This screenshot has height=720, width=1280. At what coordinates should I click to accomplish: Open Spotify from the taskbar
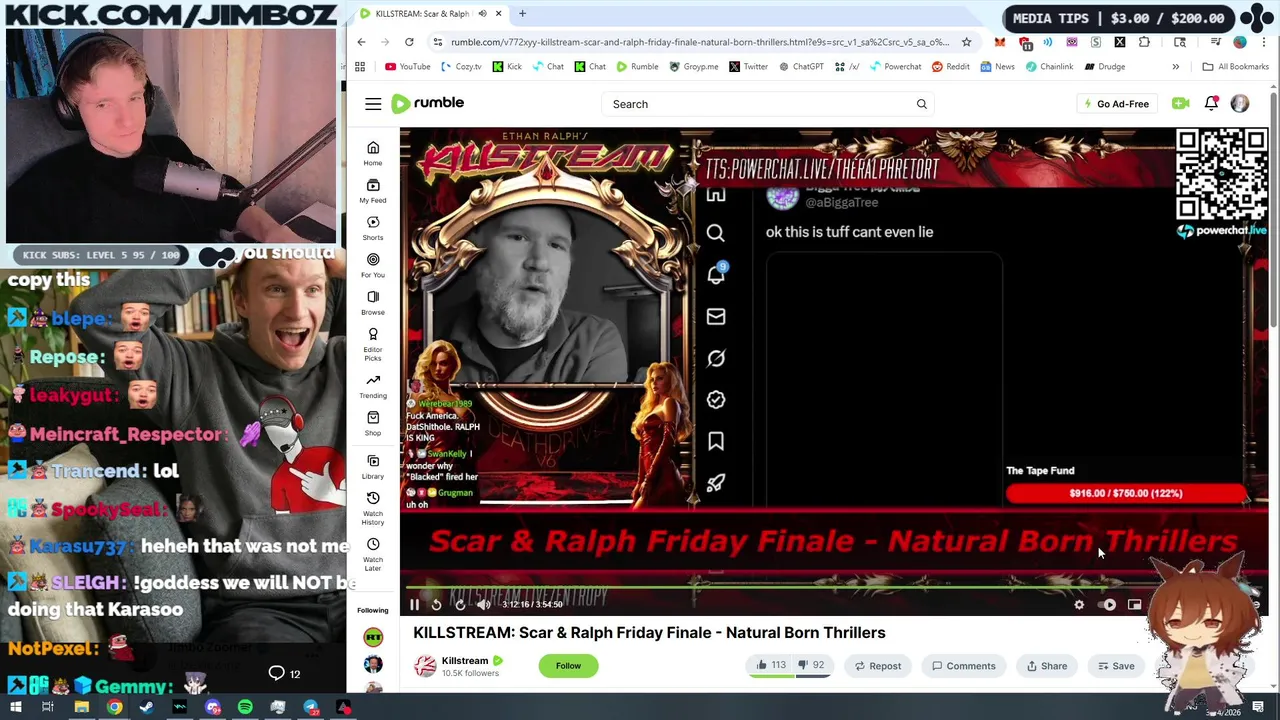click(245, 707)
